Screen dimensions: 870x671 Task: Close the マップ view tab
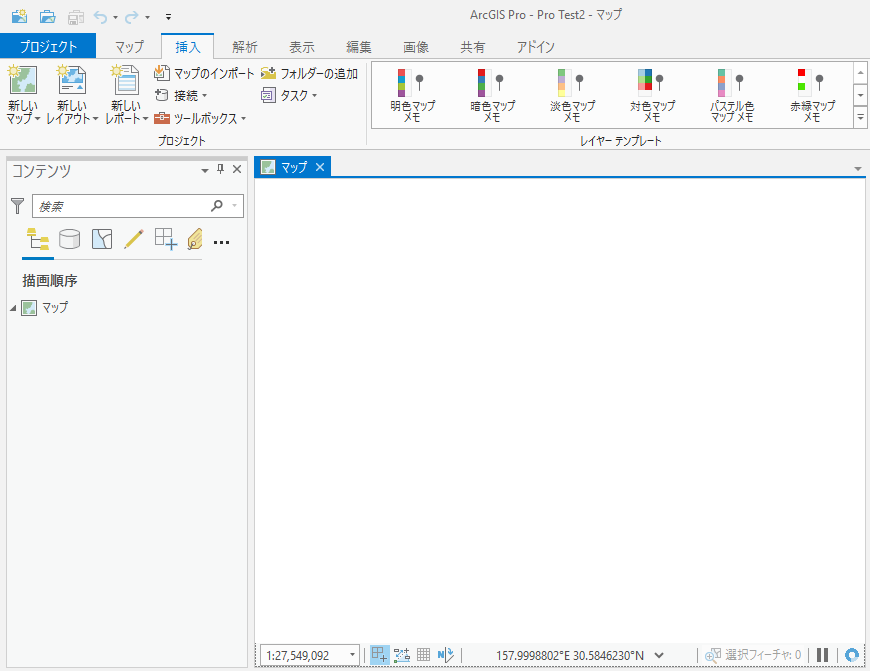[320, 167]
